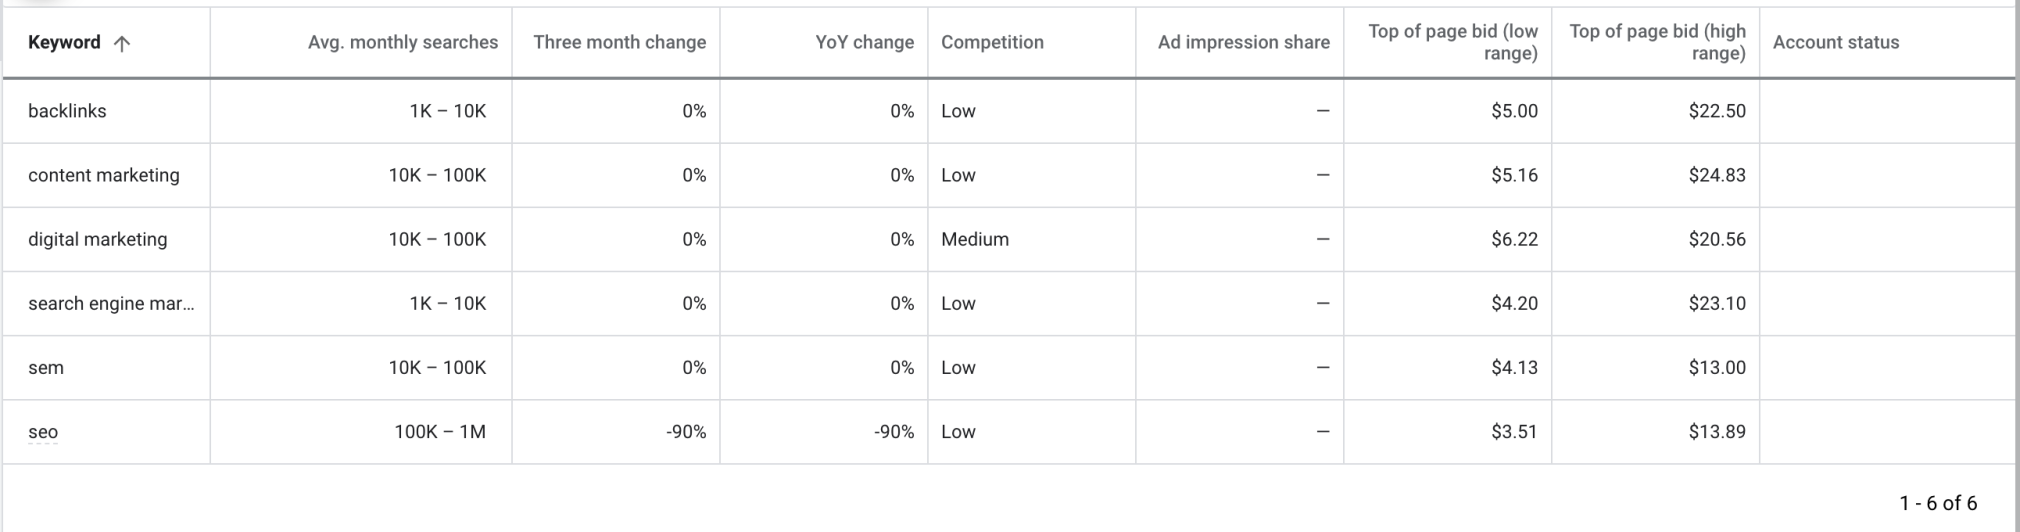Select the backlinks keyword row

tap(67, 111)
